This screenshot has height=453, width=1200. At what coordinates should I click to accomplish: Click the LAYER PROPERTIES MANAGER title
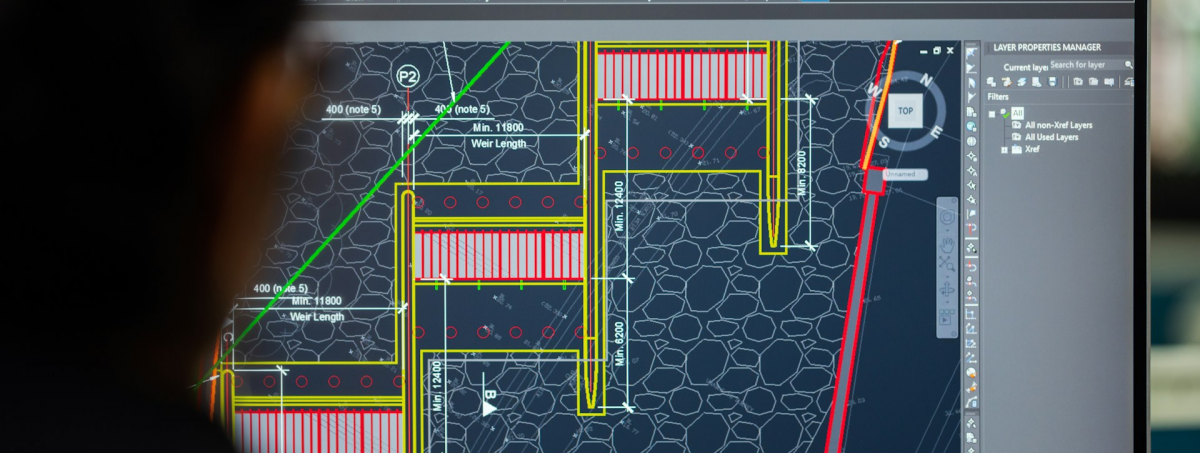click(x=1047, y=47)
